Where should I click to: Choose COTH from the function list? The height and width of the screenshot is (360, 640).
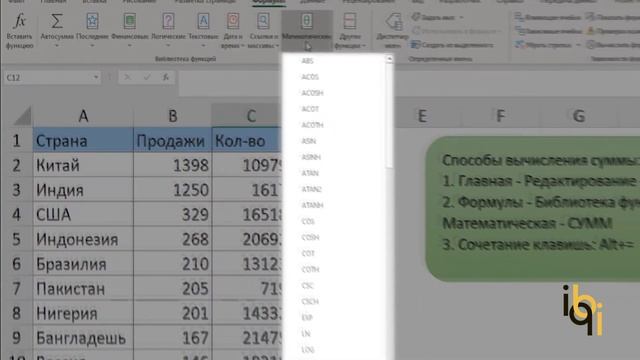(x=310, y=269)
